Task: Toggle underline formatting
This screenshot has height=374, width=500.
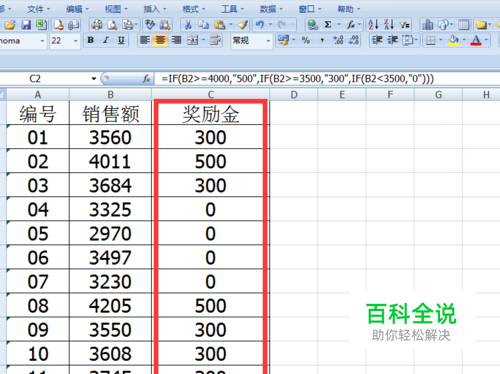Action: coord(121,41)
